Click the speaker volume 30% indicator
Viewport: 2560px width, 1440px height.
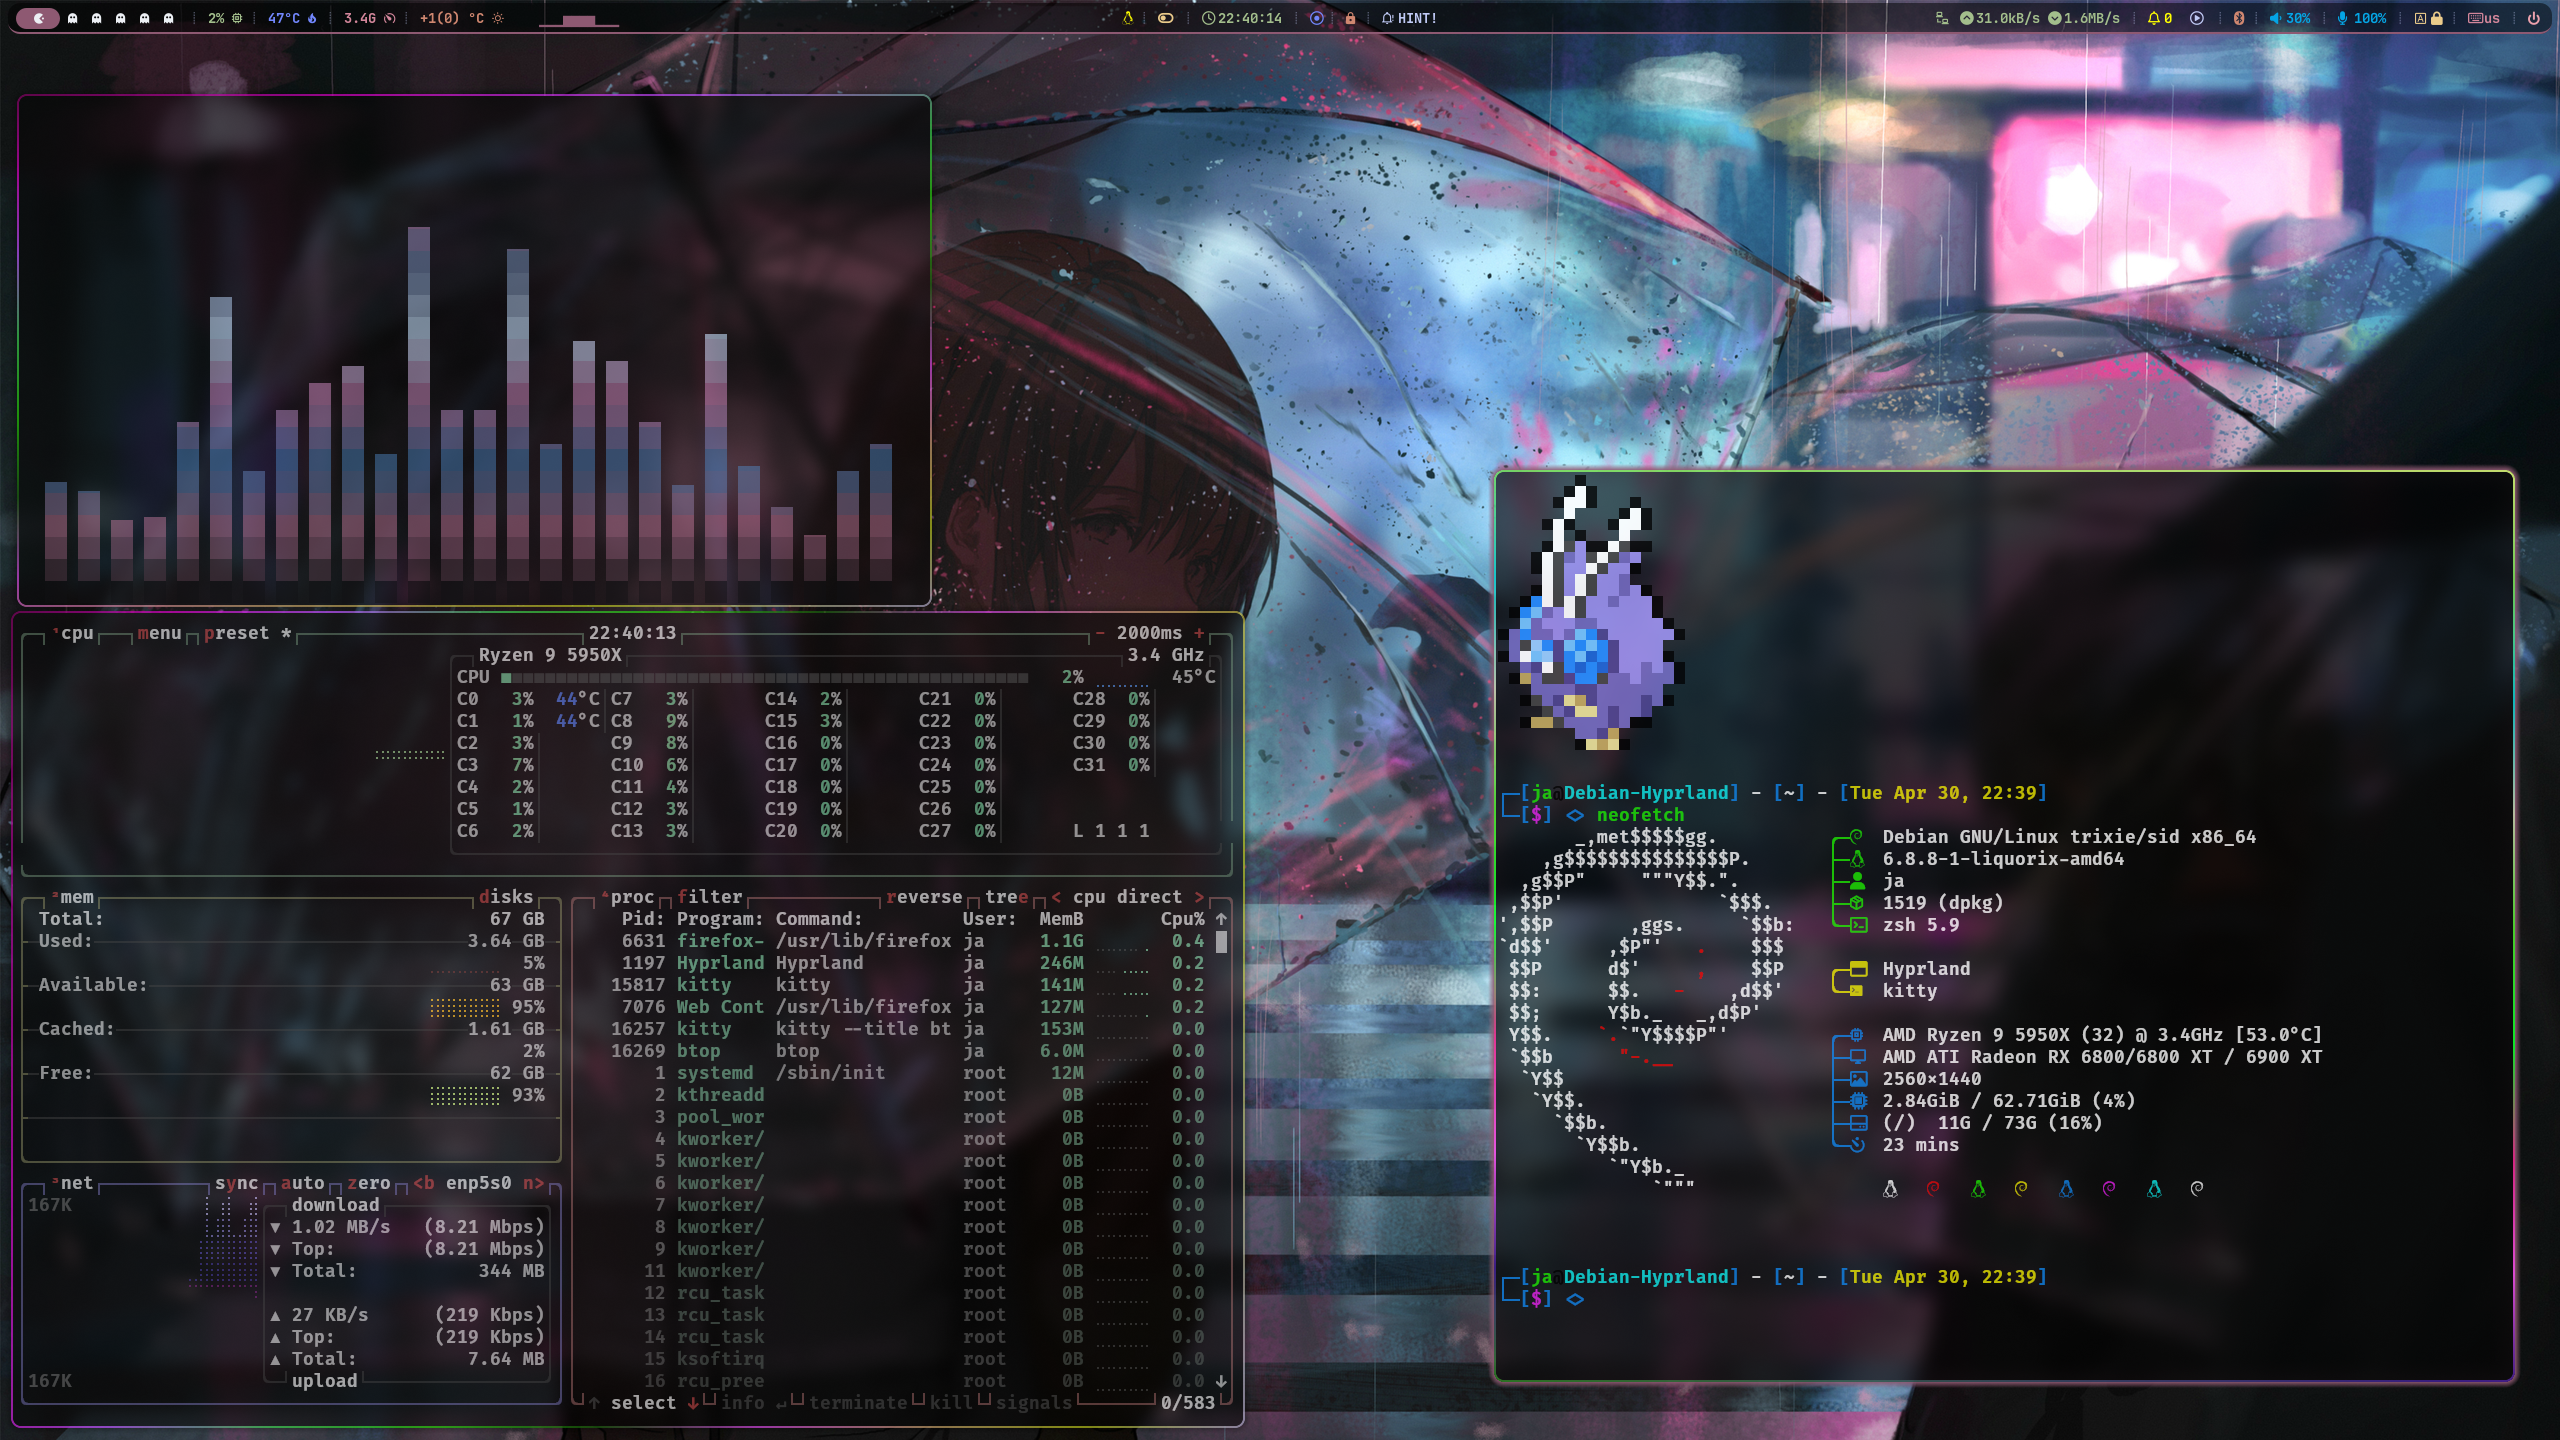pyautogui.click(x=2290, y=18)
